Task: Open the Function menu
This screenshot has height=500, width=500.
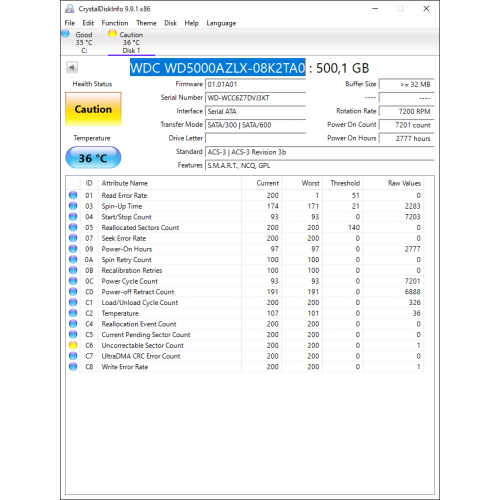Action: (115, 23)
